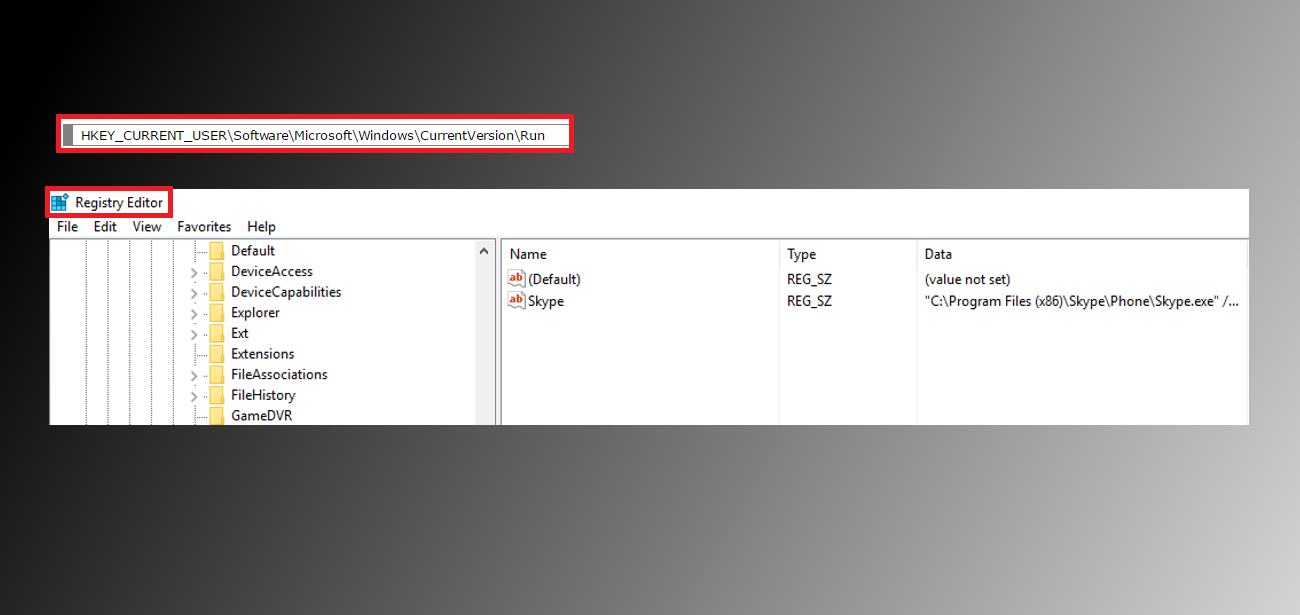Select the Default key in tree
1300x615 pixels.
coord(253,251)
